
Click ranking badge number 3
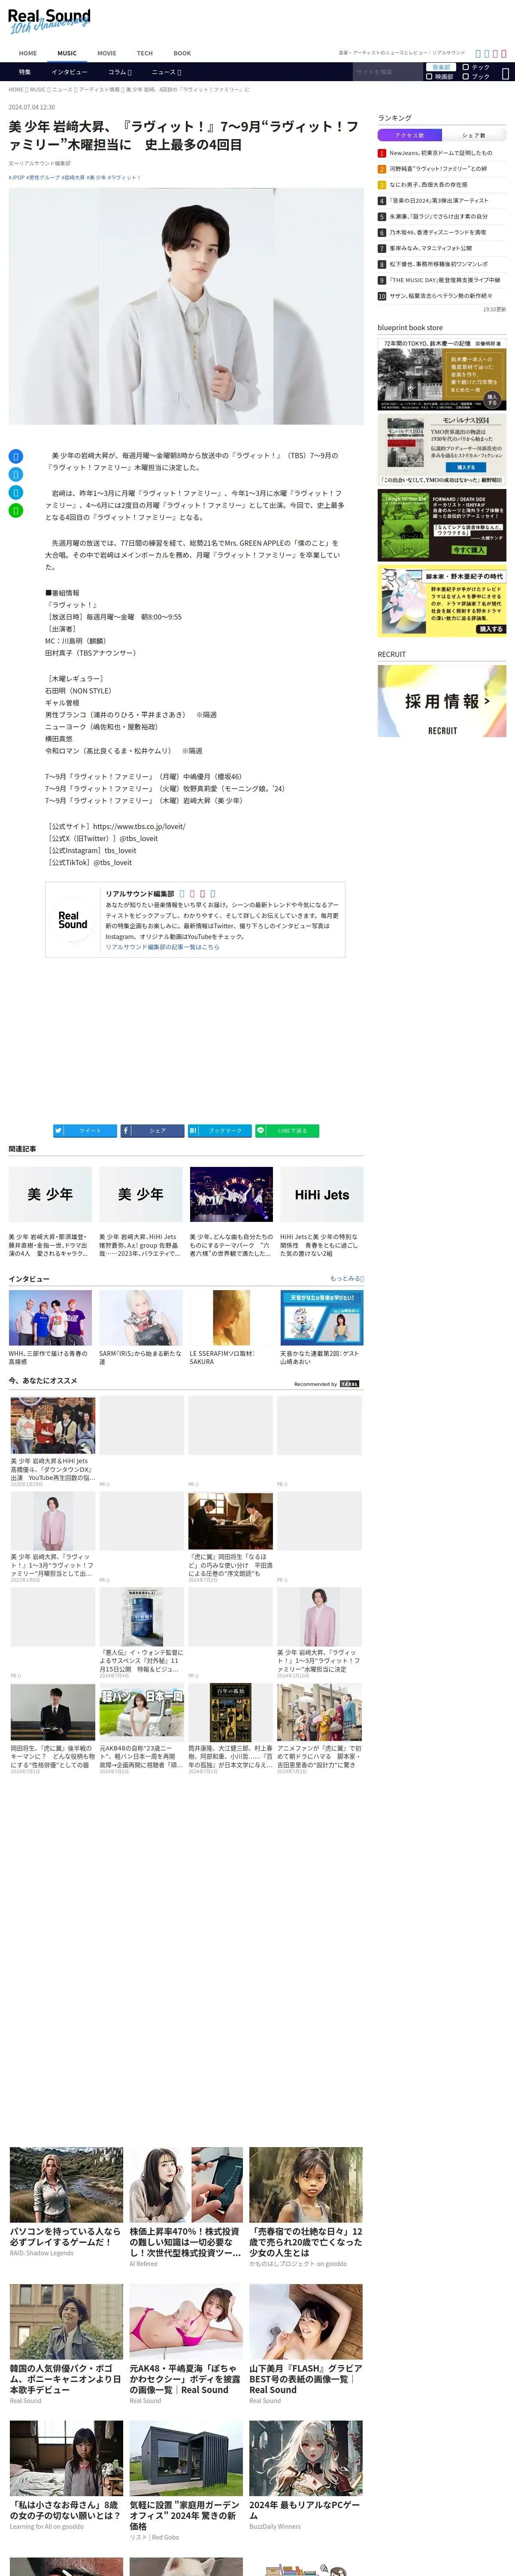click(381, 185)
